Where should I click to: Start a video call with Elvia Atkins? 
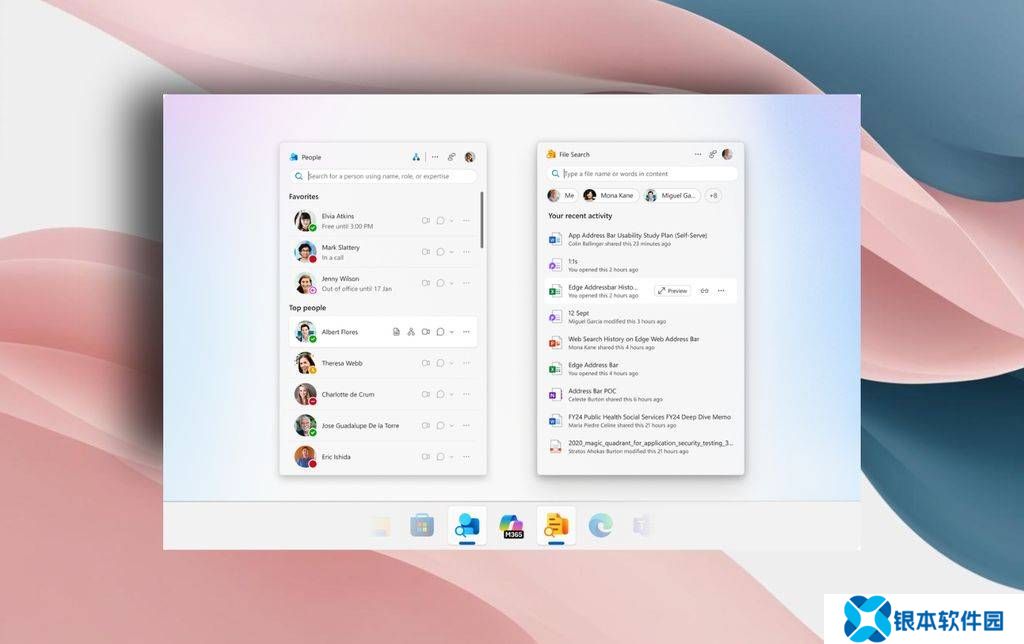(x=426, y=221)
